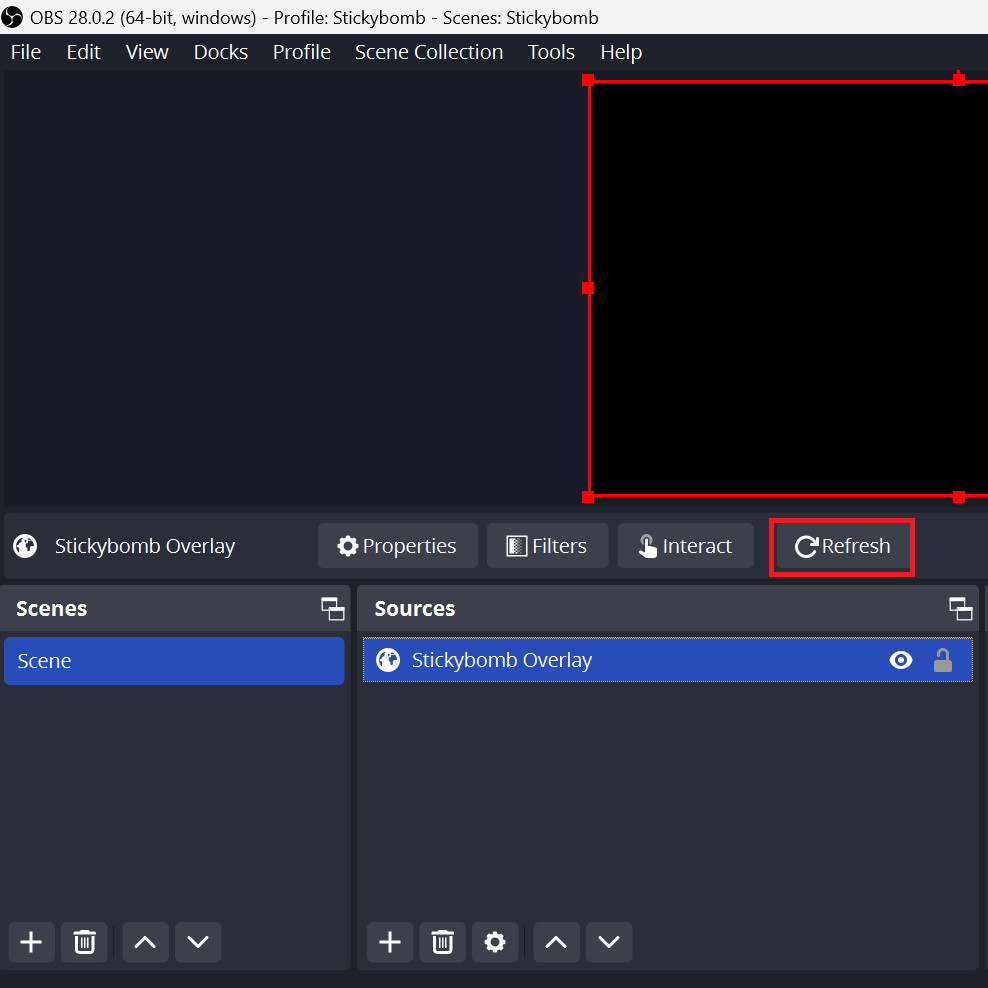
Task: Pop out the Sources dock
Action: pyautogui.click(x=961, y=609)
